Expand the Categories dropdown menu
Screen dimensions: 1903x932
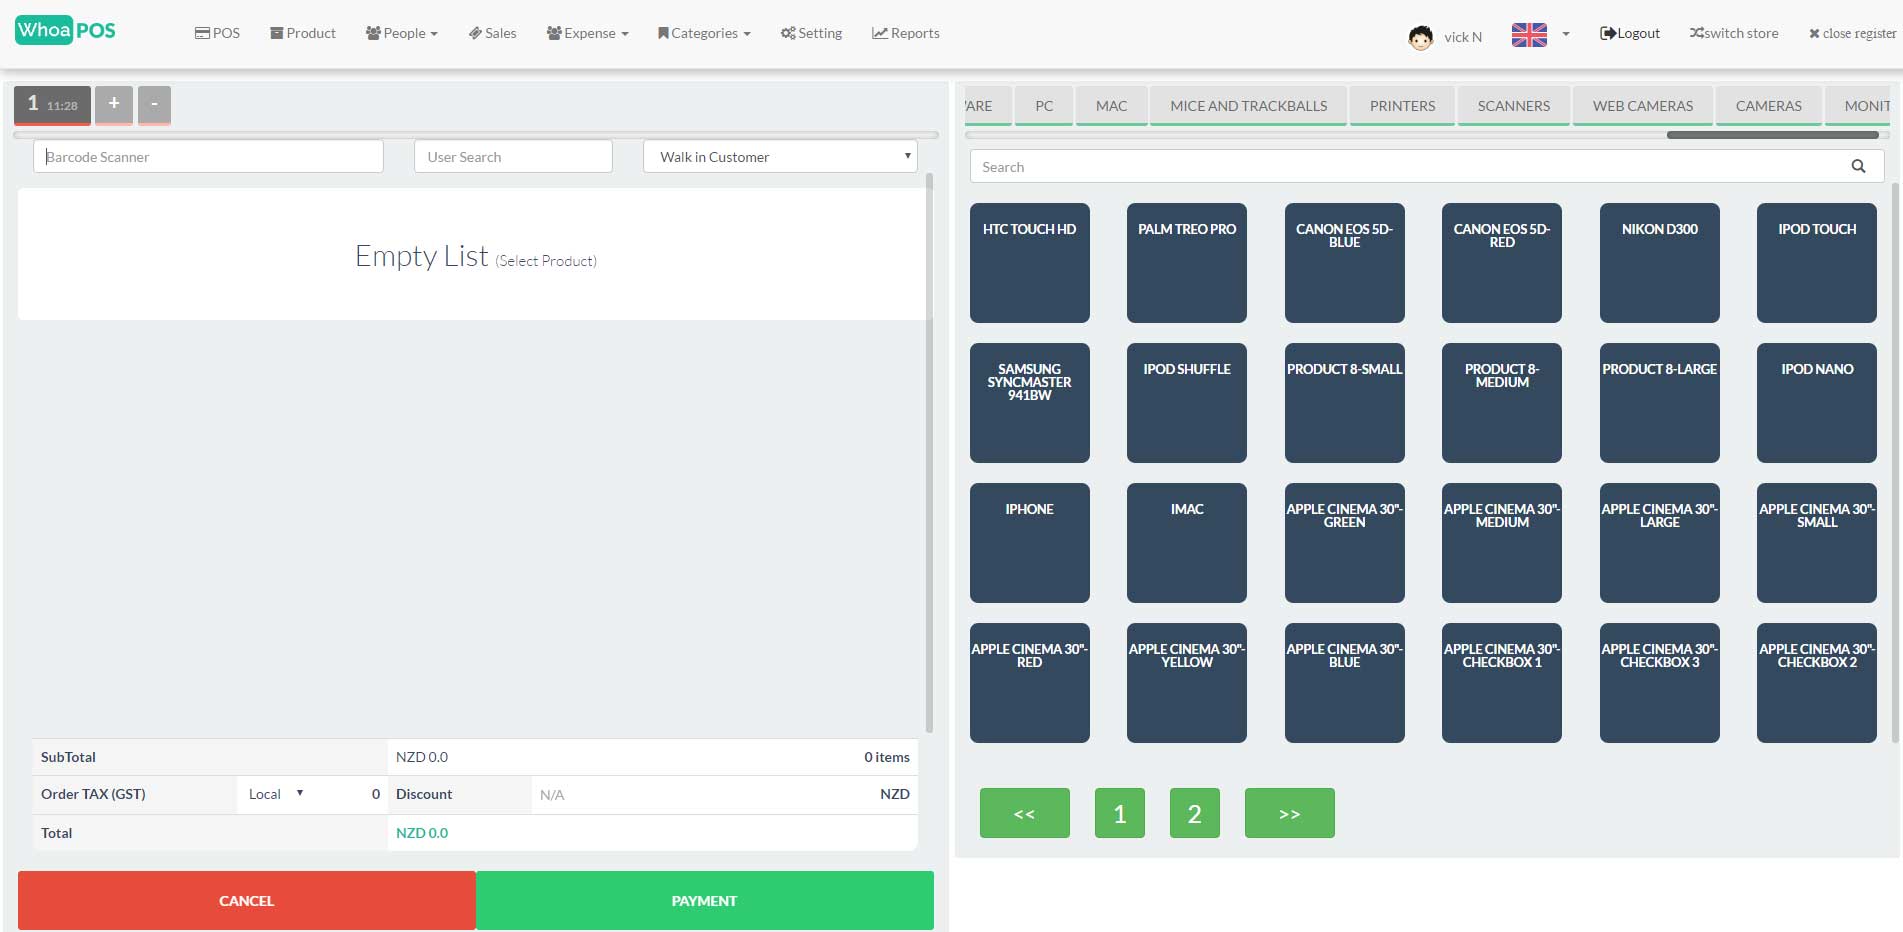[x=704, y=33]
